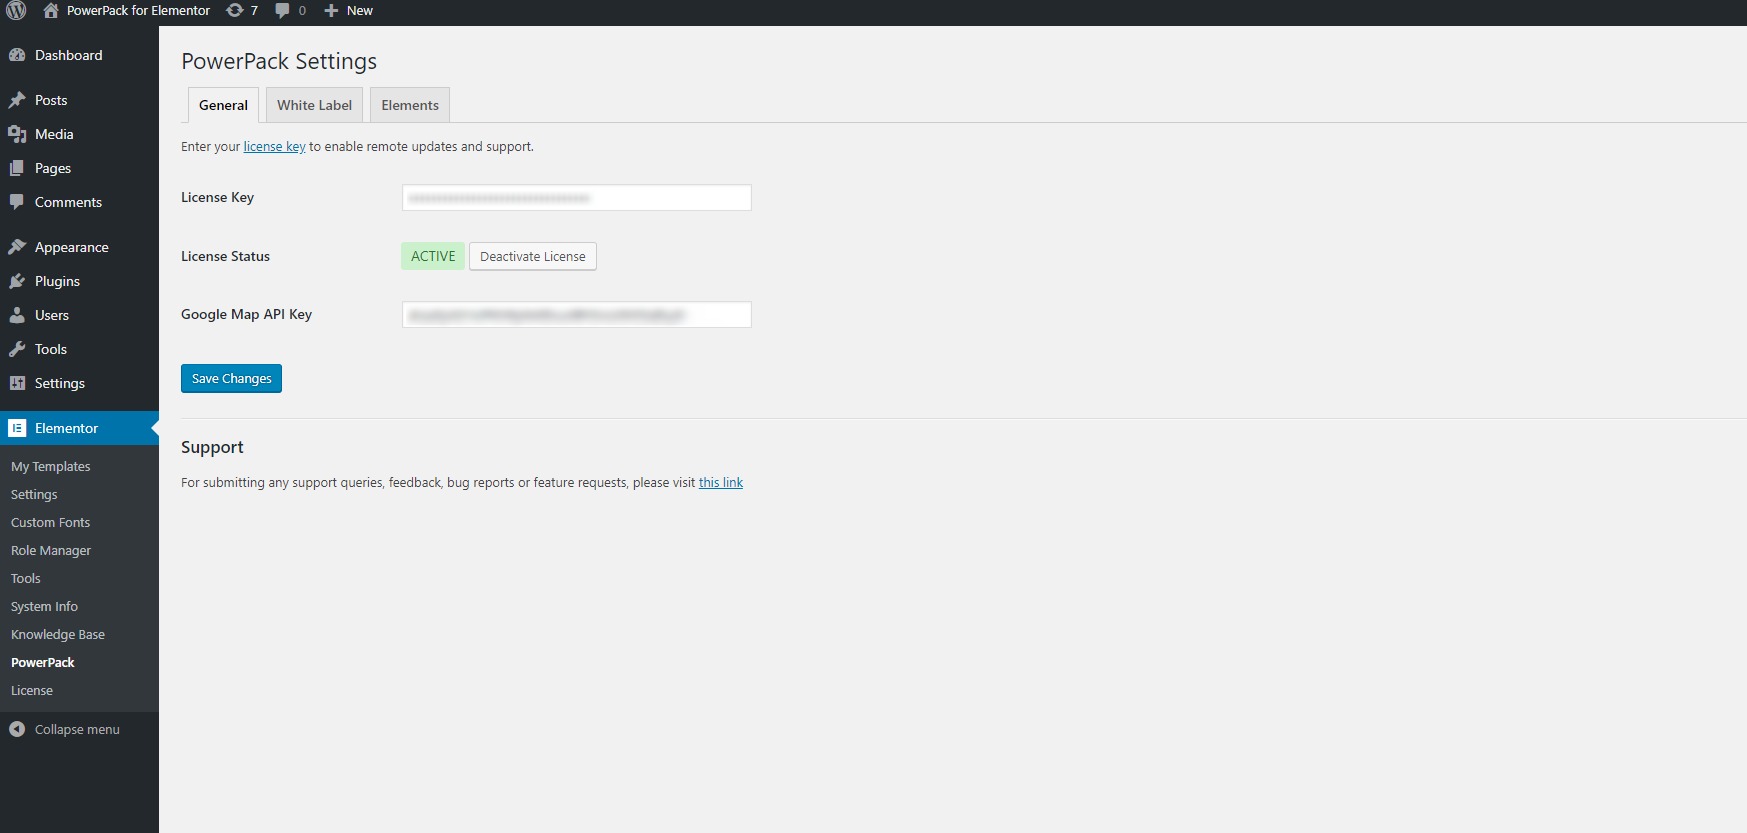Click the PowerPack Settings heading

pos(279,61)
